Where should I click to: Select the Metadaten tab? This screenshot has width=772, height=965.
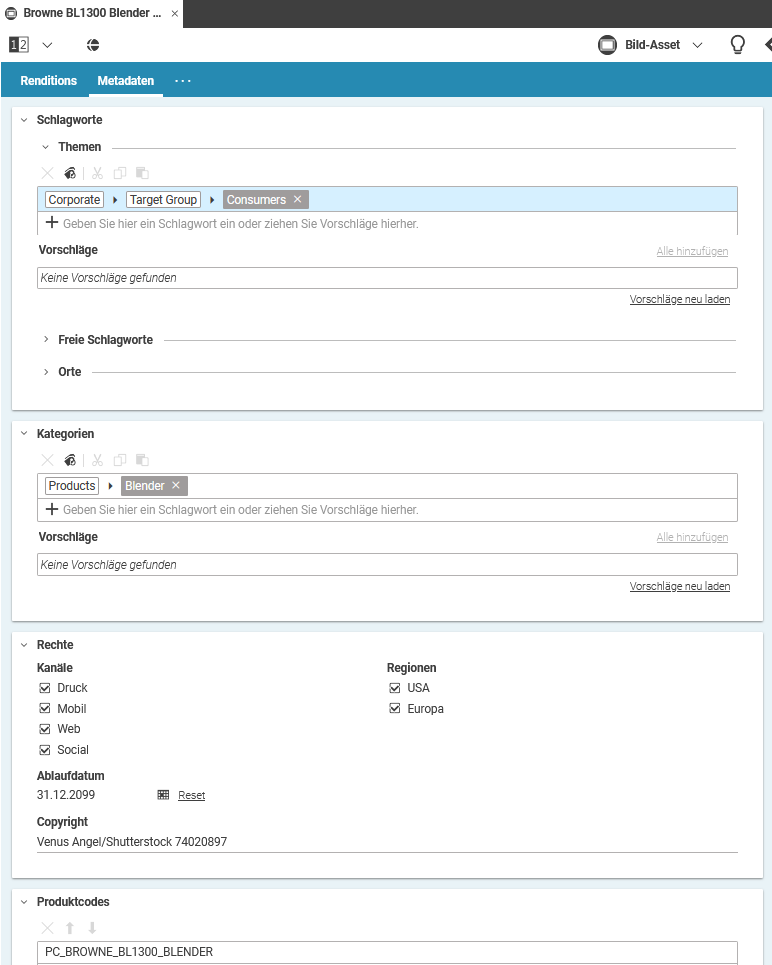[126, 81]
